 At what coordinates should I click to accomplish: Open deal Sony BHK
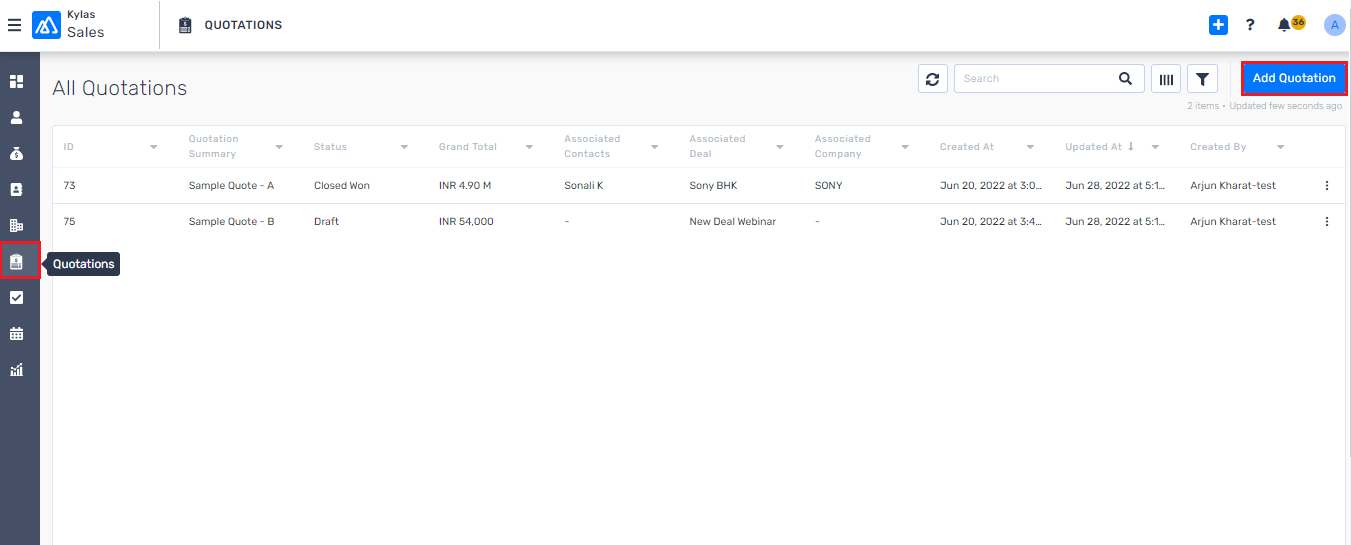point(713,185)
